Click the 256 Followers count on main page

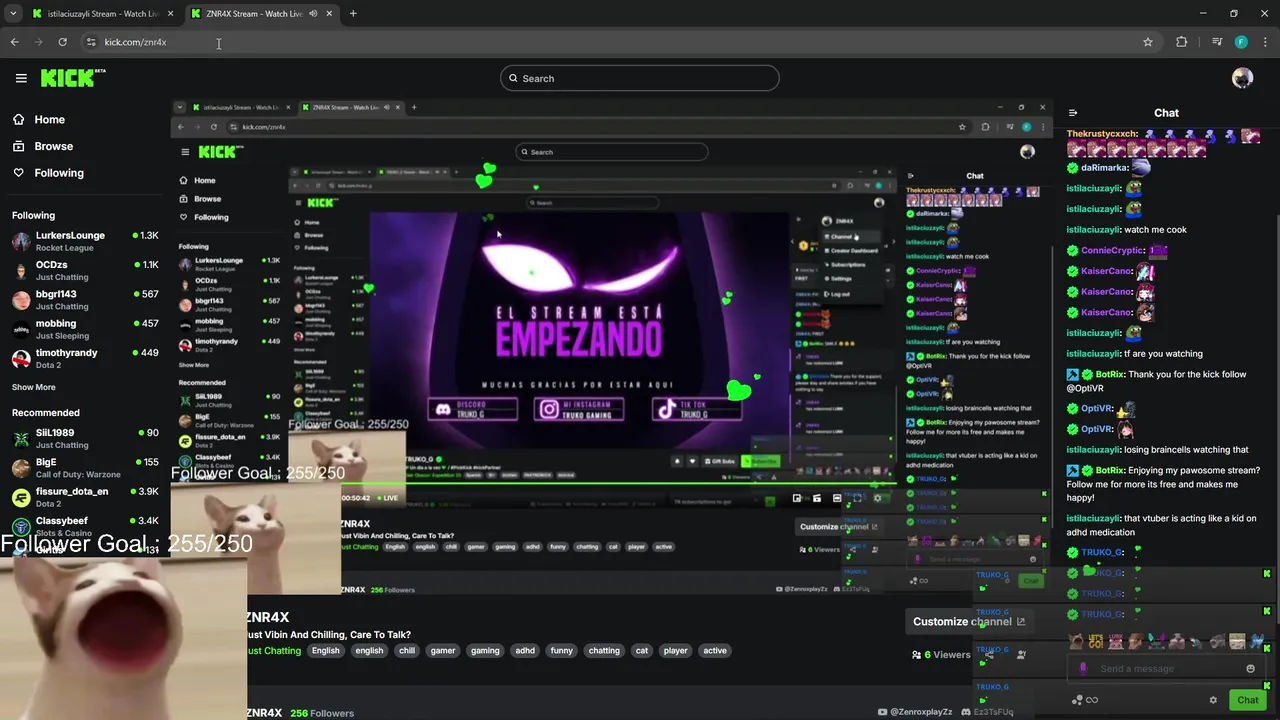[x=322, y=713]
